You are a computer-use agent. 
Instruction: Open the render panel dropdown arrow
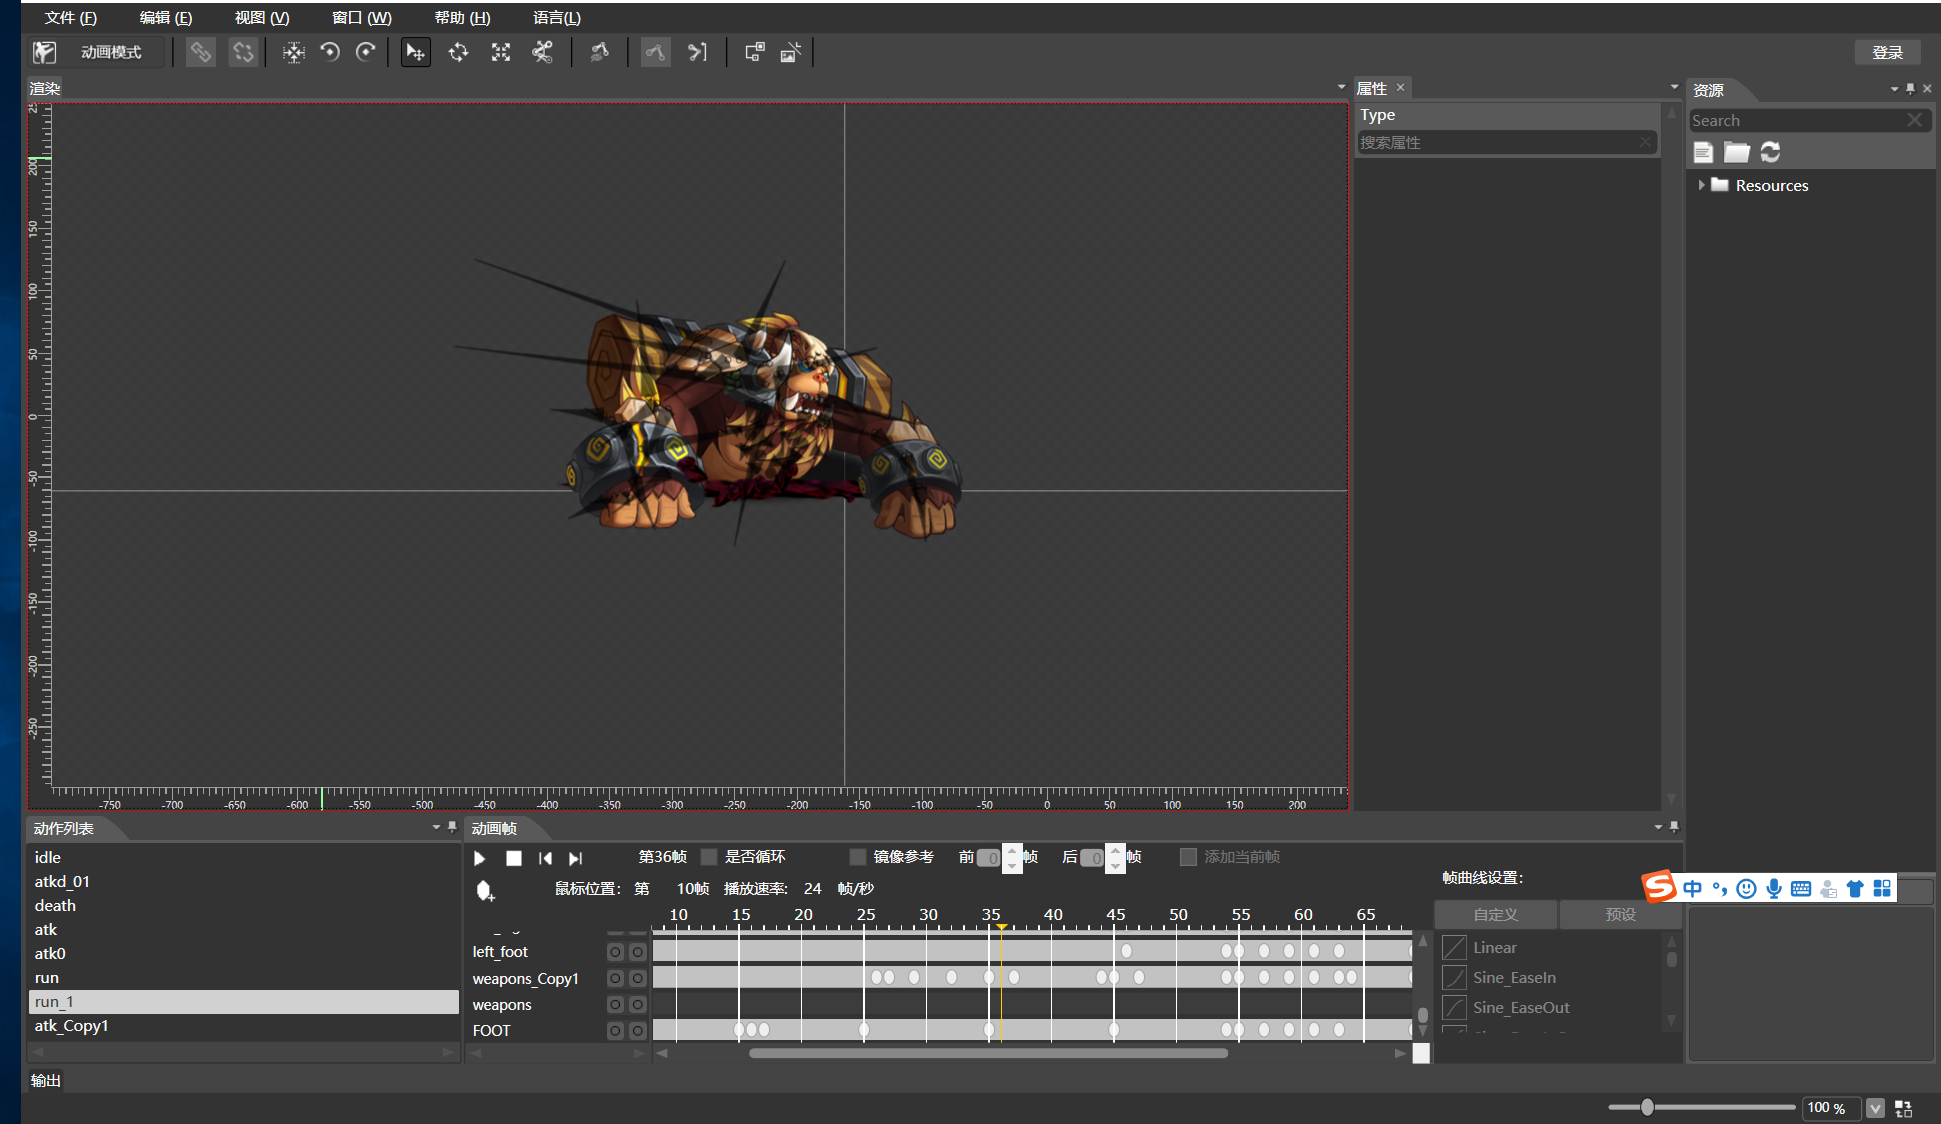click(x=1341, y=88)
